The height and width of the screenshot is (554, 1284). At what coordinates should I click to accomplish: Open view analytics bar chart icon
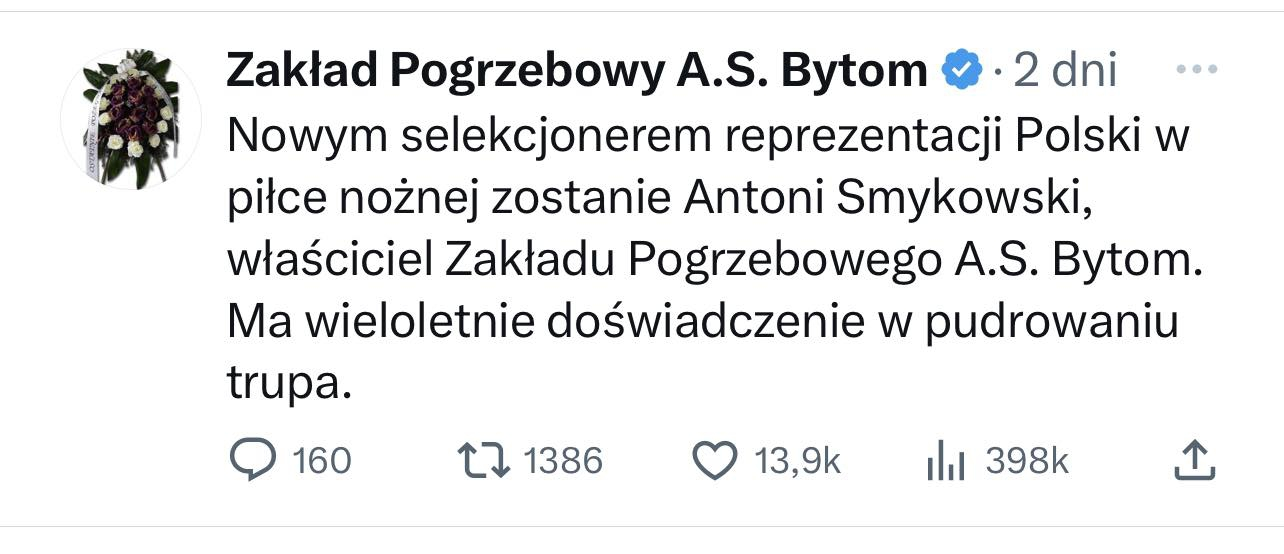[x=945, y=461]
